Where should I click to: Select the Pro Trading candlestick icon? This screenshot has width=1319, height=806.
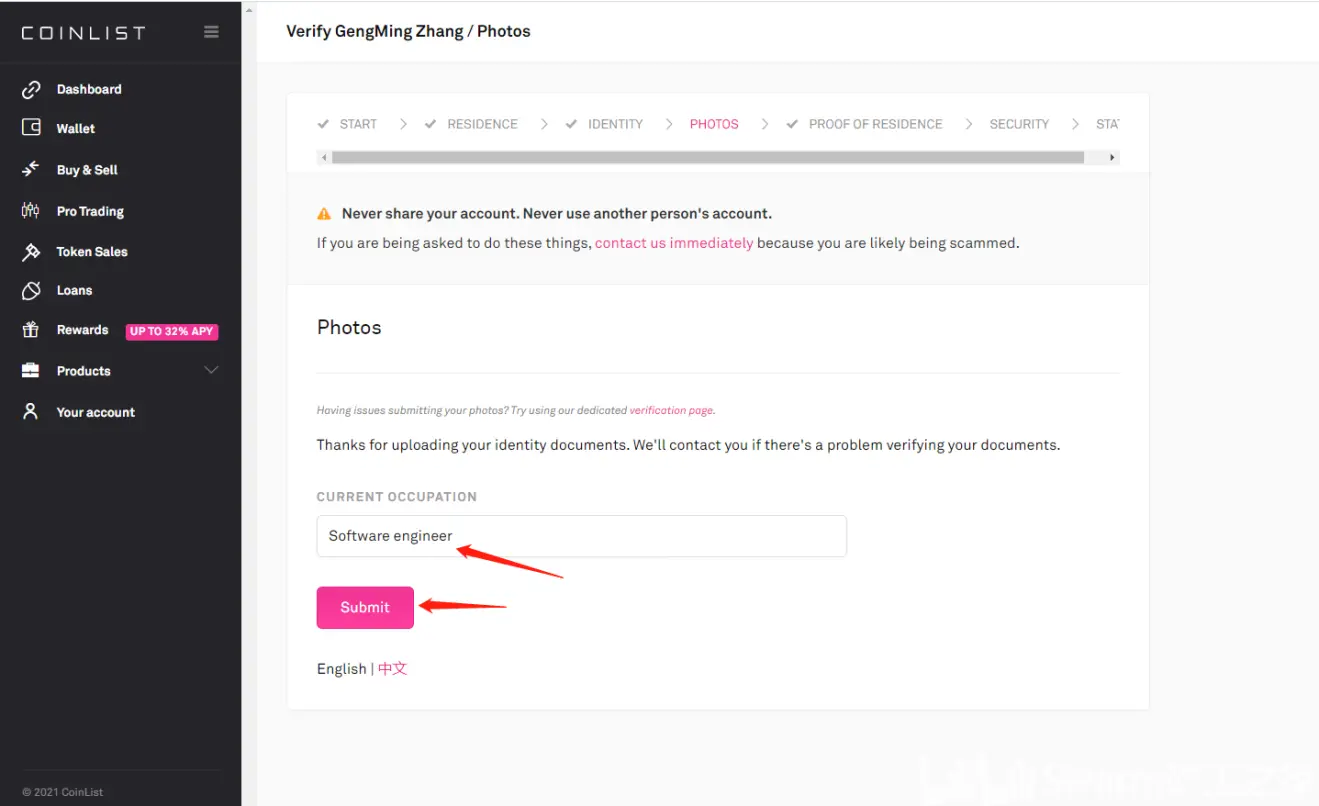point(31,211)
